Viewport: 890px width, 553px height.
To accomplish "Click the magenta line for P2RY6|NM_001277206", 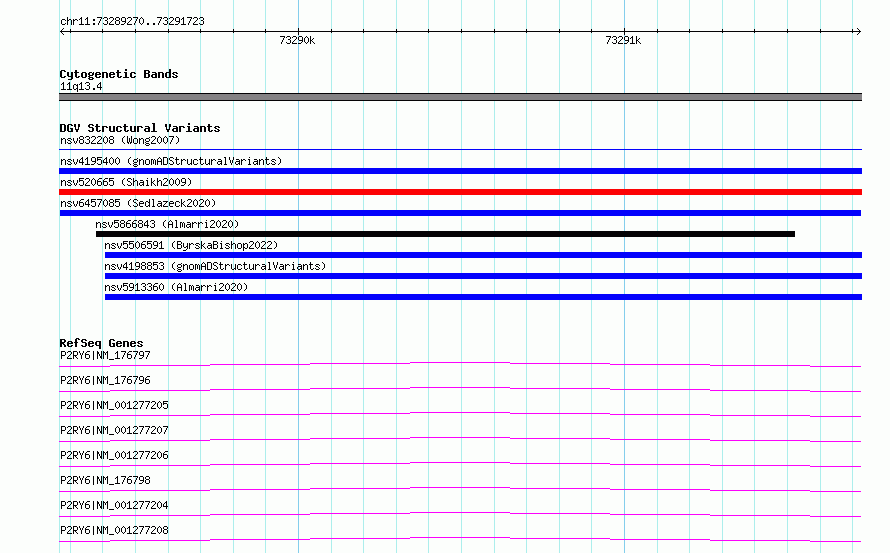I will [x=460, y=464].
